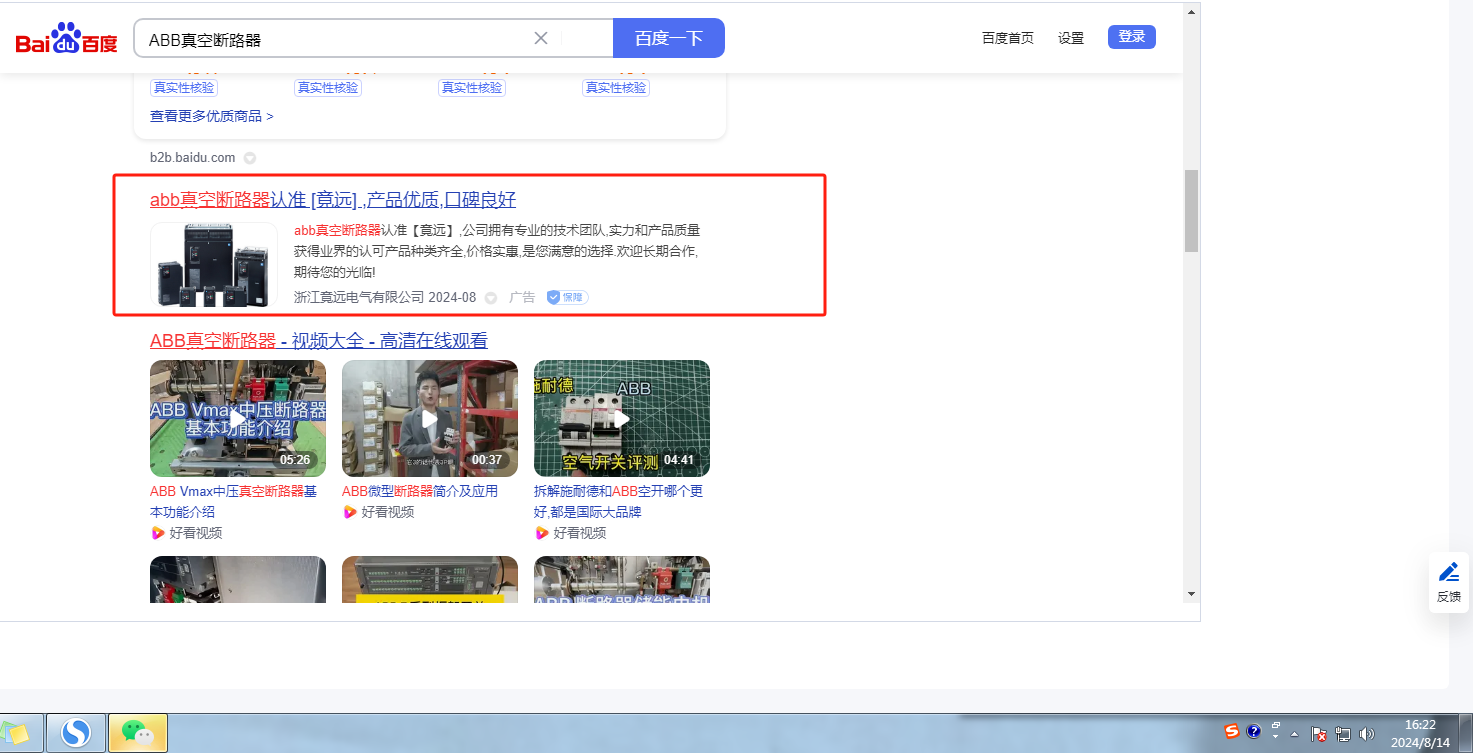Open the 设置 menu

point(1071,38)
